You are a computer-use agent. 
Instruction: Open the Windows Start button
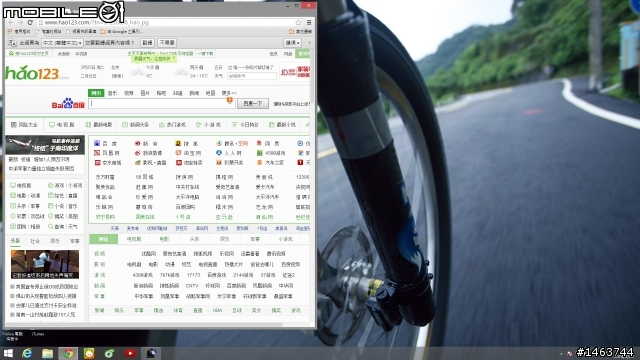pos(8,353)
